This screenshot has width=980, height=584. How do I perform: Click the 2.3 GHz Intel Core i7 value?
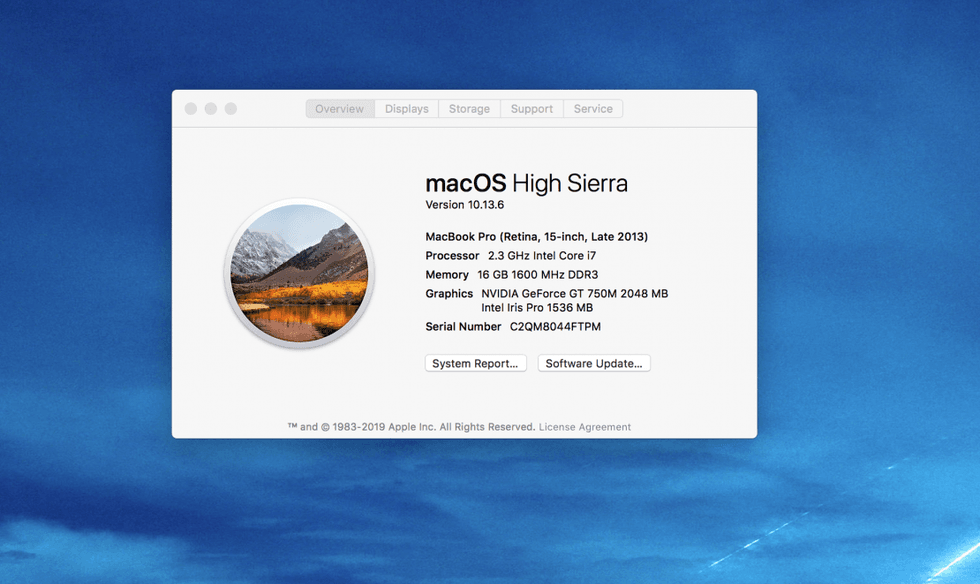(x=542, y=256)
